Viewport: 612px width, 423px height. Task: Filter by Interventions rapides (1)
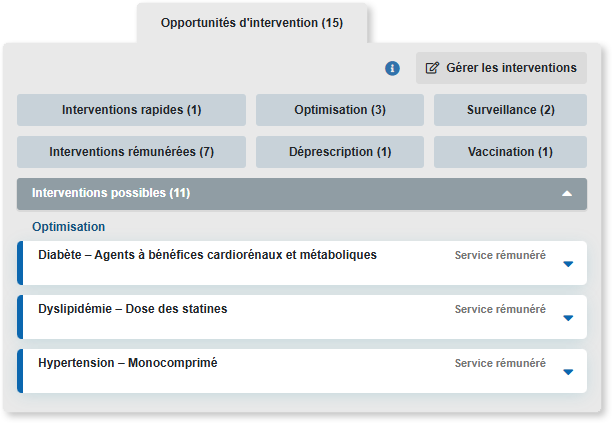tap(132, 110)
